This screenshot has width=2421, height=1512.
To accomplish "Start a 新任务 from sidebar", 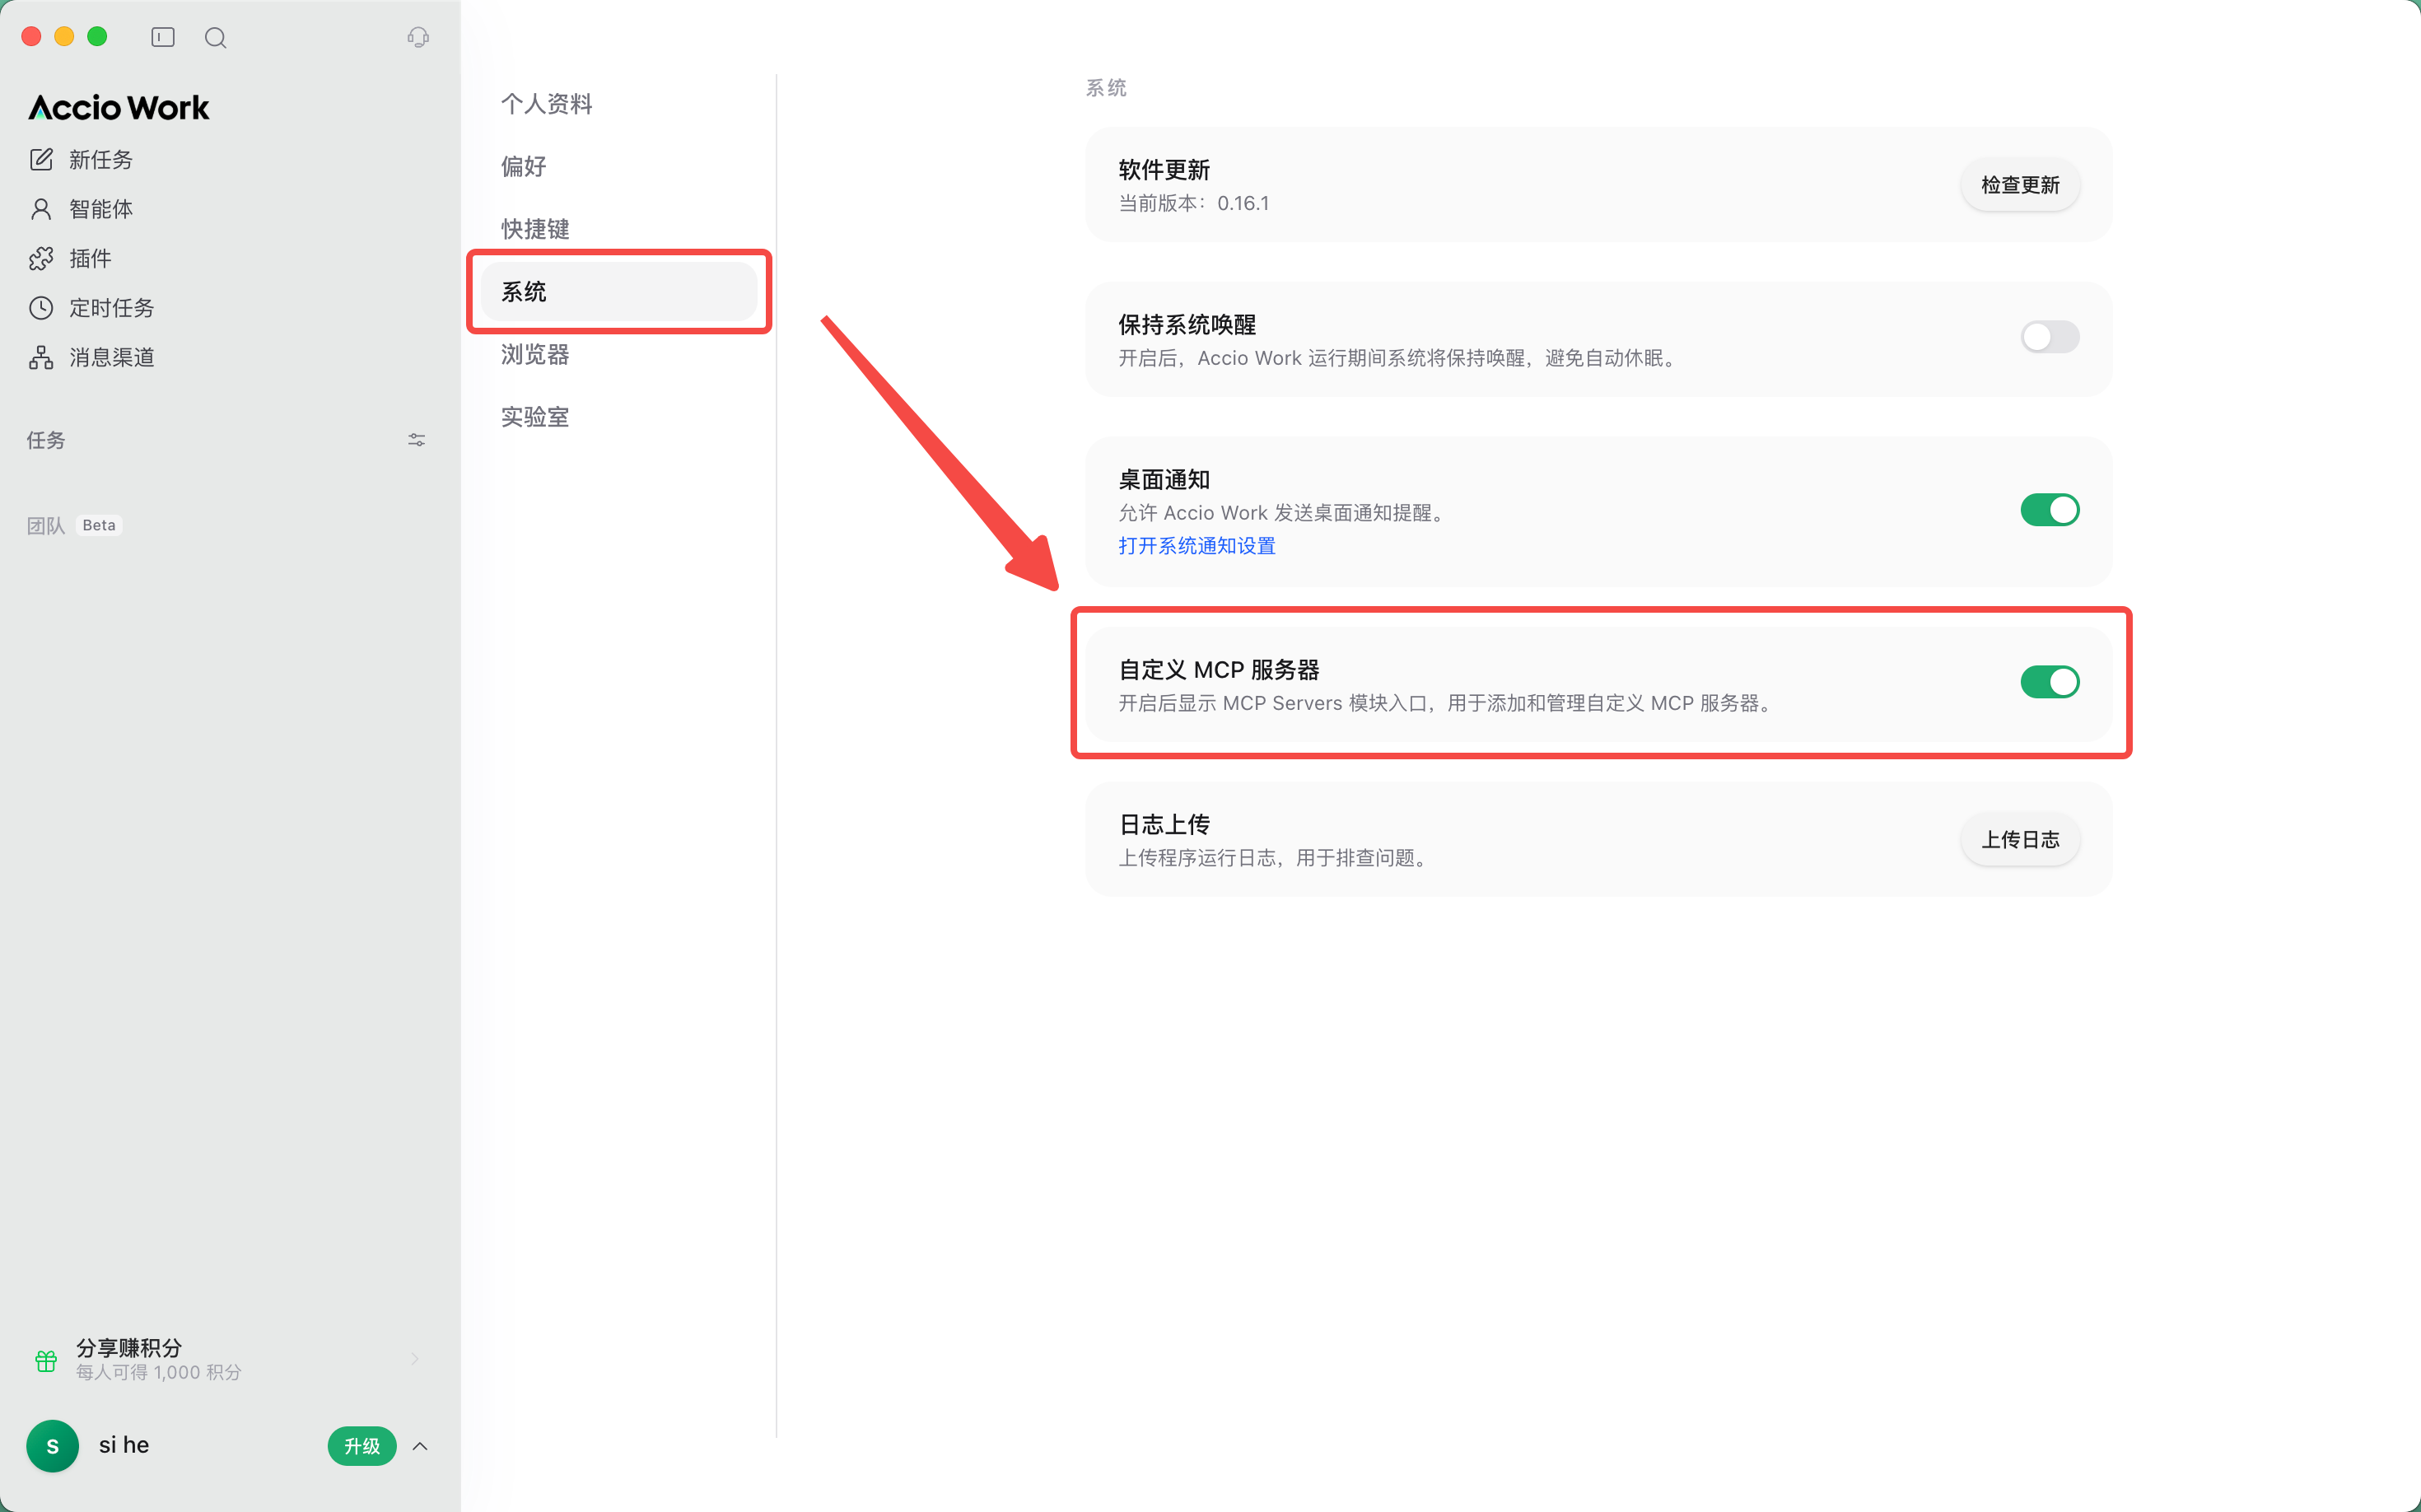I will click(101, 159).
